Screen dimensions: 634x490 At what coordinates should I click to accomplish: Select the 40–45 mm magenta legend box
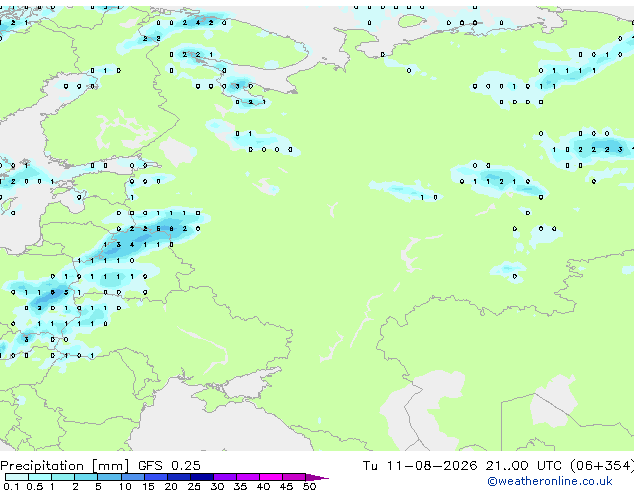[271, 477]
